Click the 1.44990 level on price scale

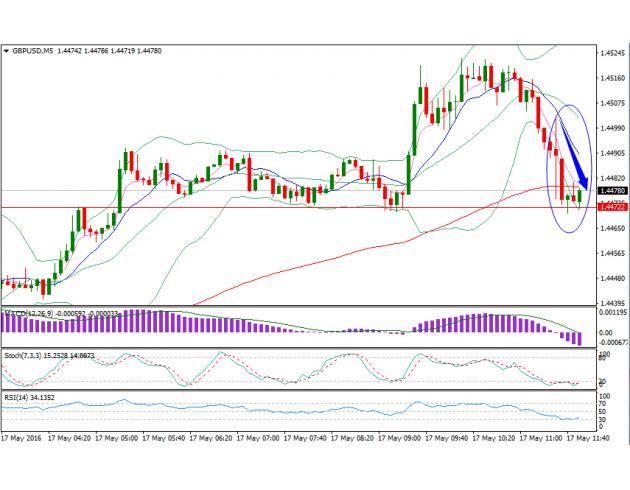(x=613, y=128)
